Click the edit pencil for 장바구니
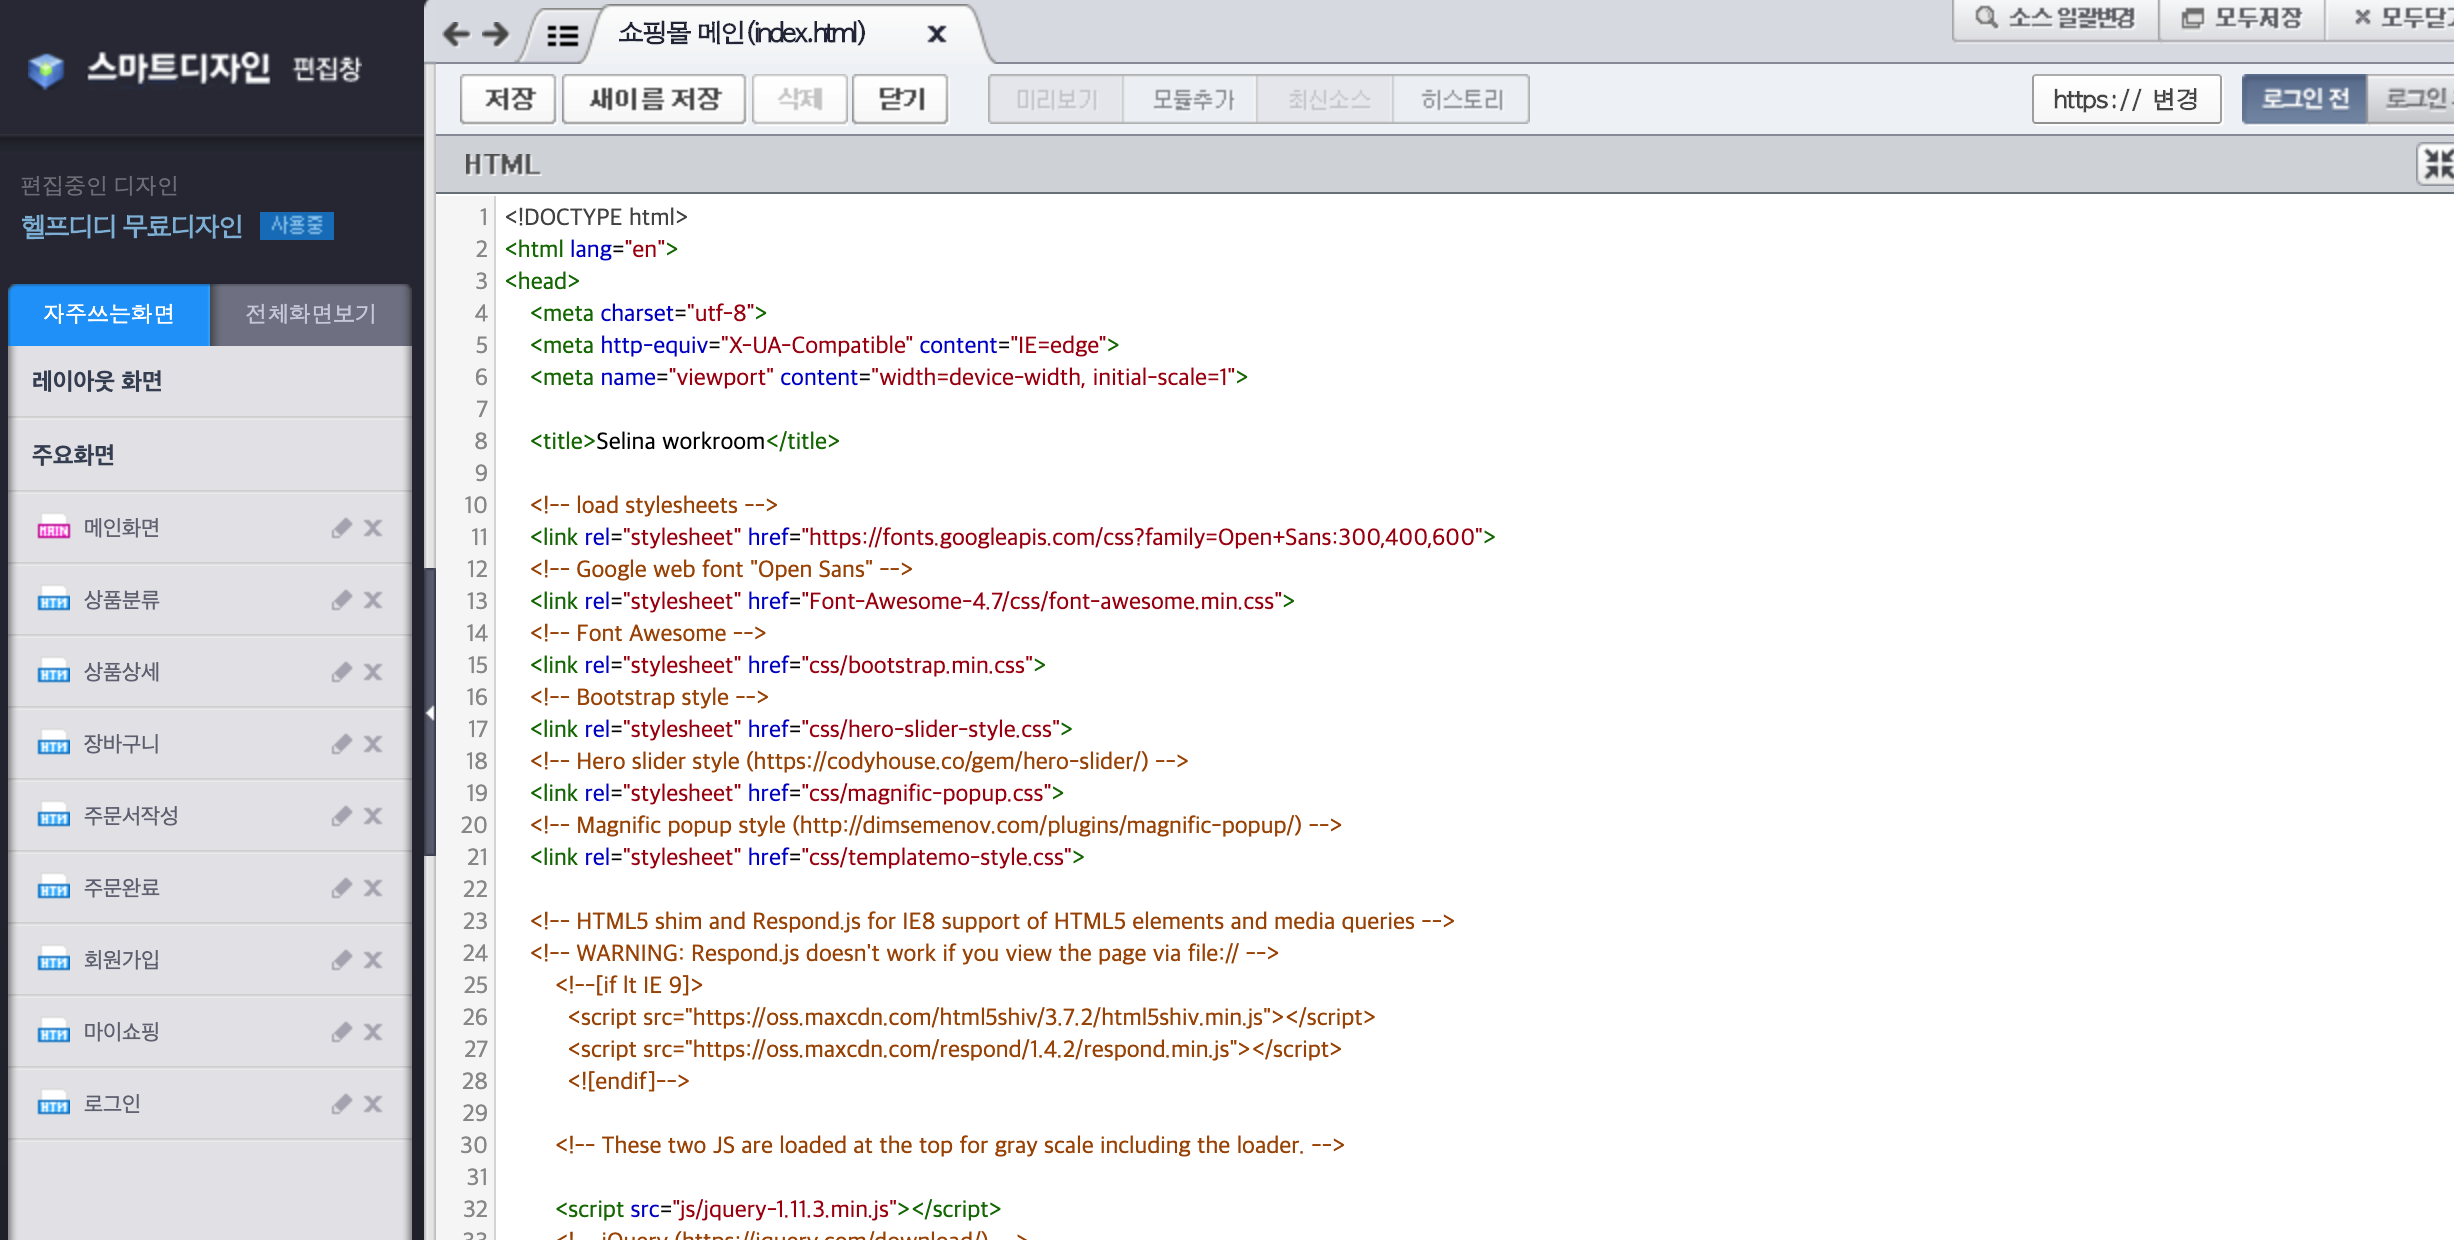The height and width of the screenshot is (1240, 2454). coord(342,743)
